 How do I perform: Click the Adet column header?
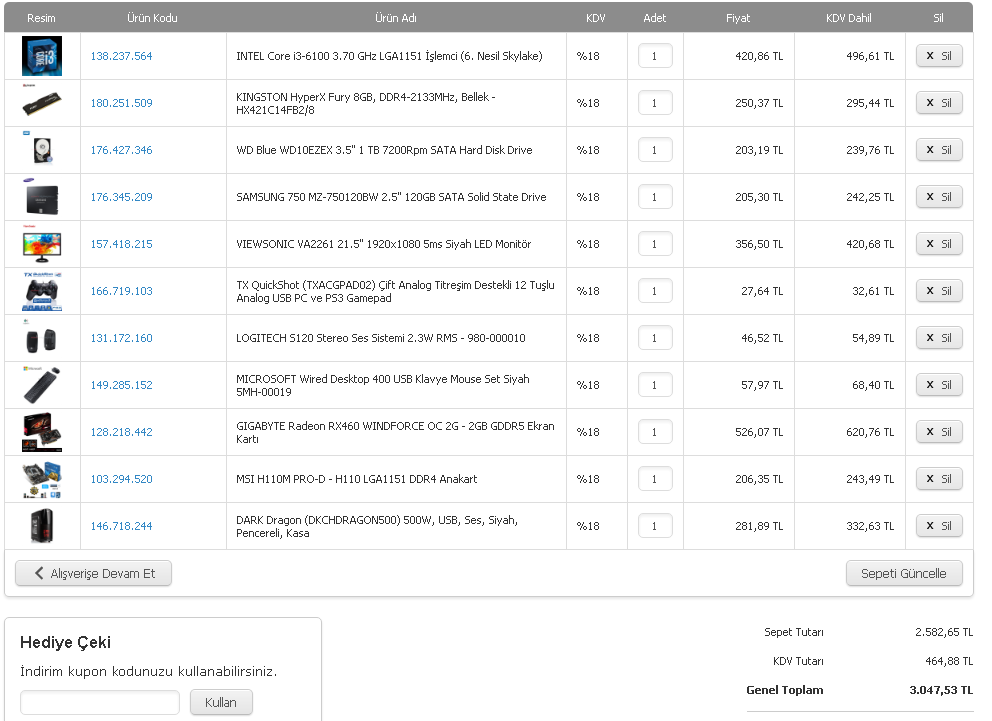pos(654,18)
